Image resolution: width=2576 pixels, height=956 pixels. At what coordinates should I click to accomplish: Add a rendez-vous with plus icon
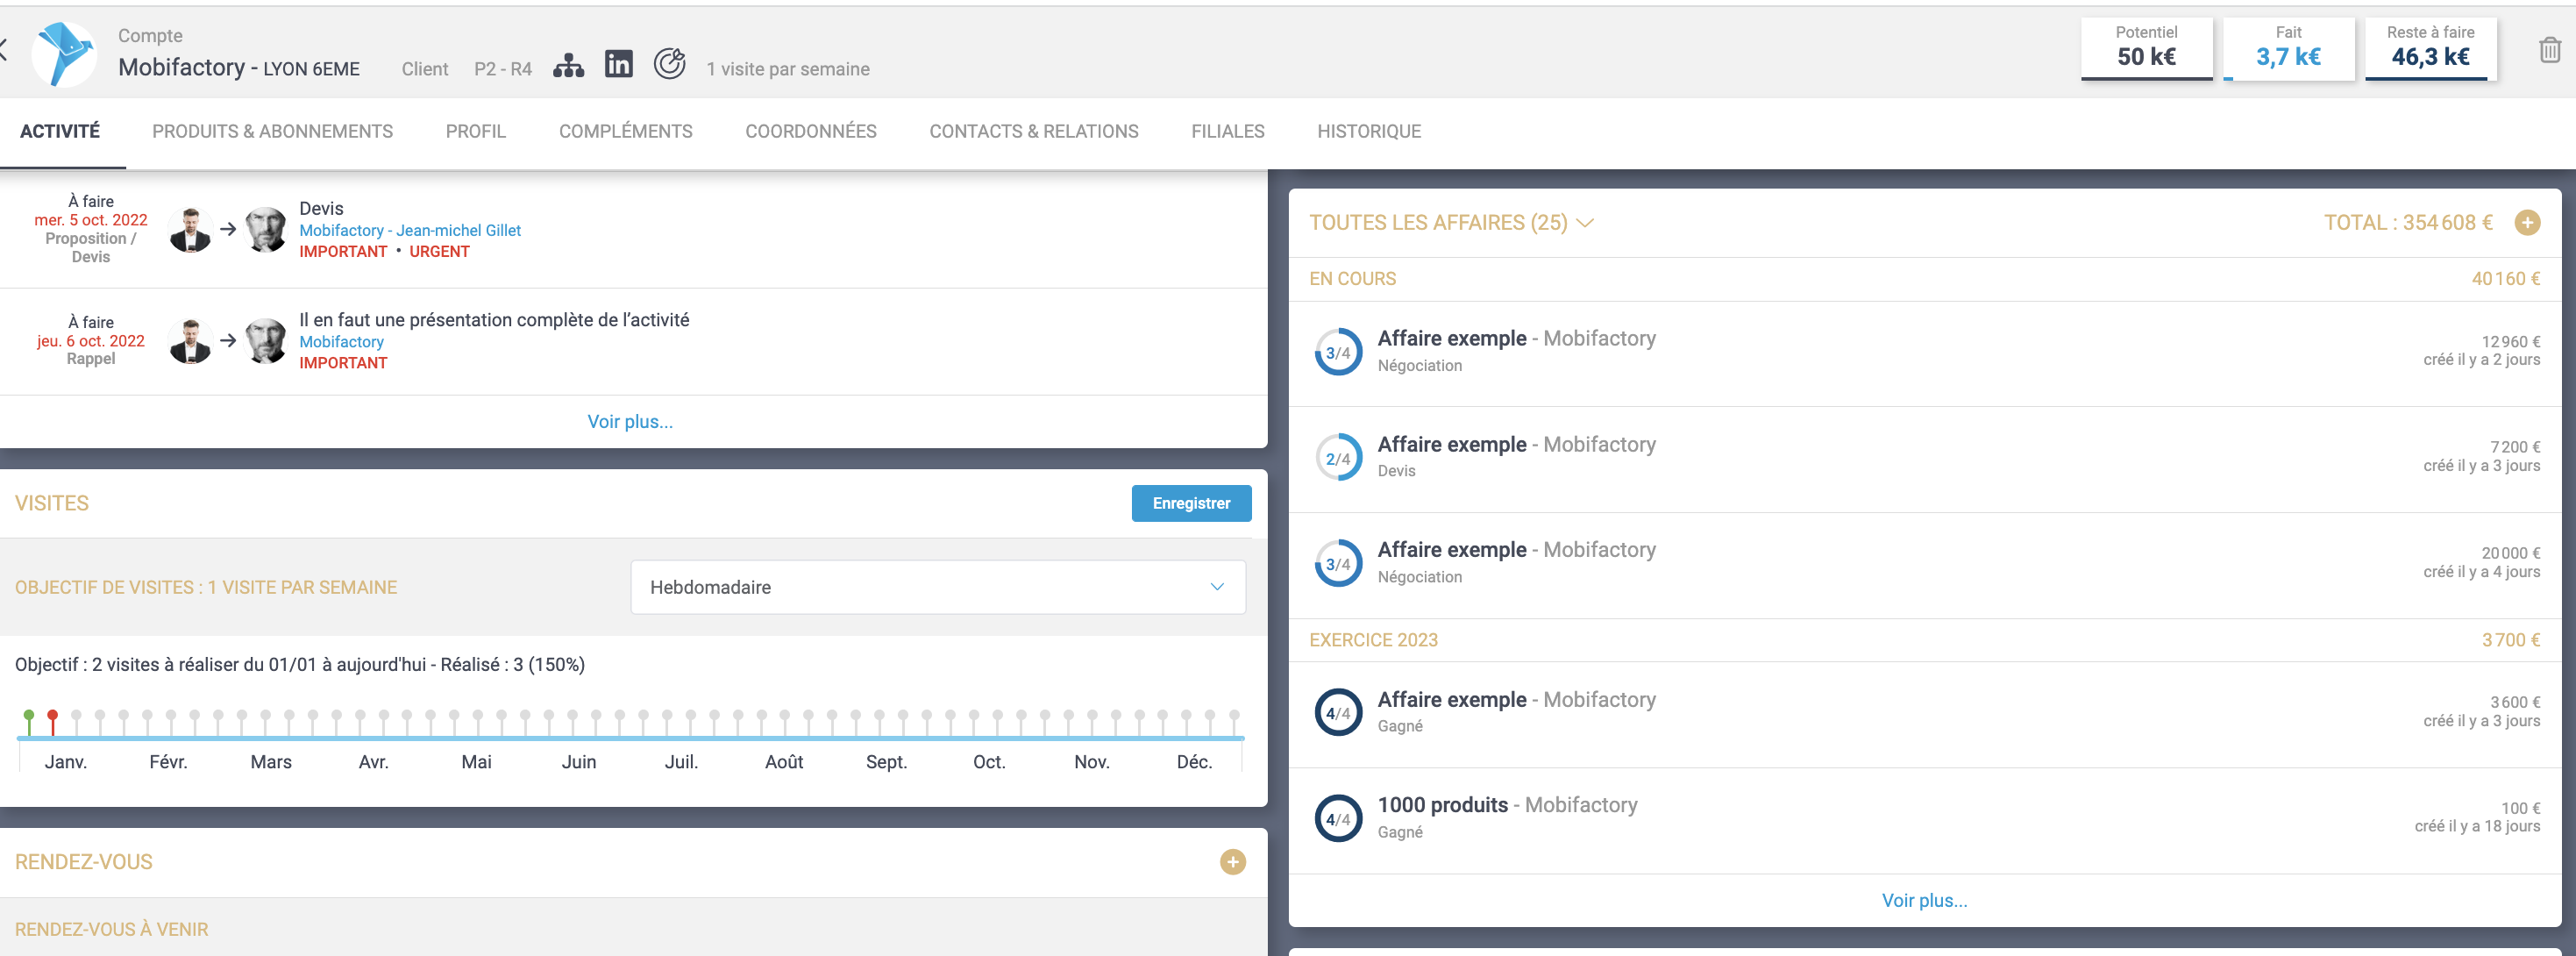[1232, 862]
